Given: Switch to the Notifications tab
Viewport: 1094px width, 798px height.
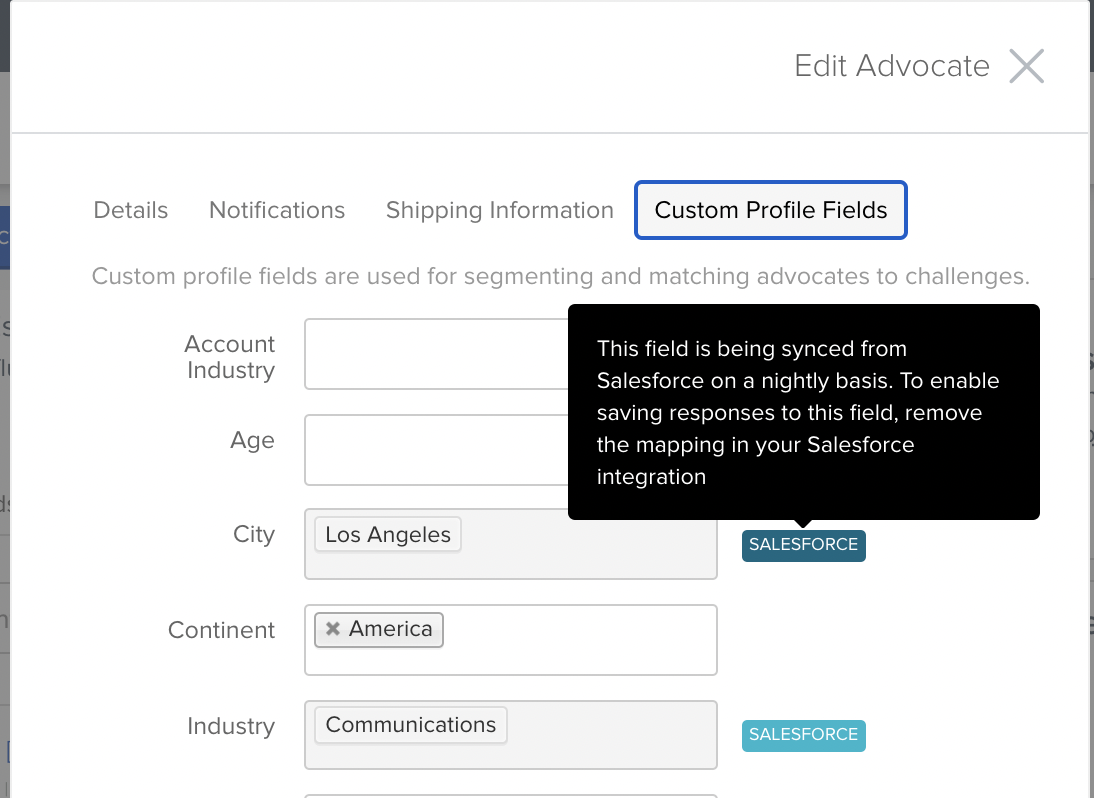Looking at the screenshot, I should (277, 210).
